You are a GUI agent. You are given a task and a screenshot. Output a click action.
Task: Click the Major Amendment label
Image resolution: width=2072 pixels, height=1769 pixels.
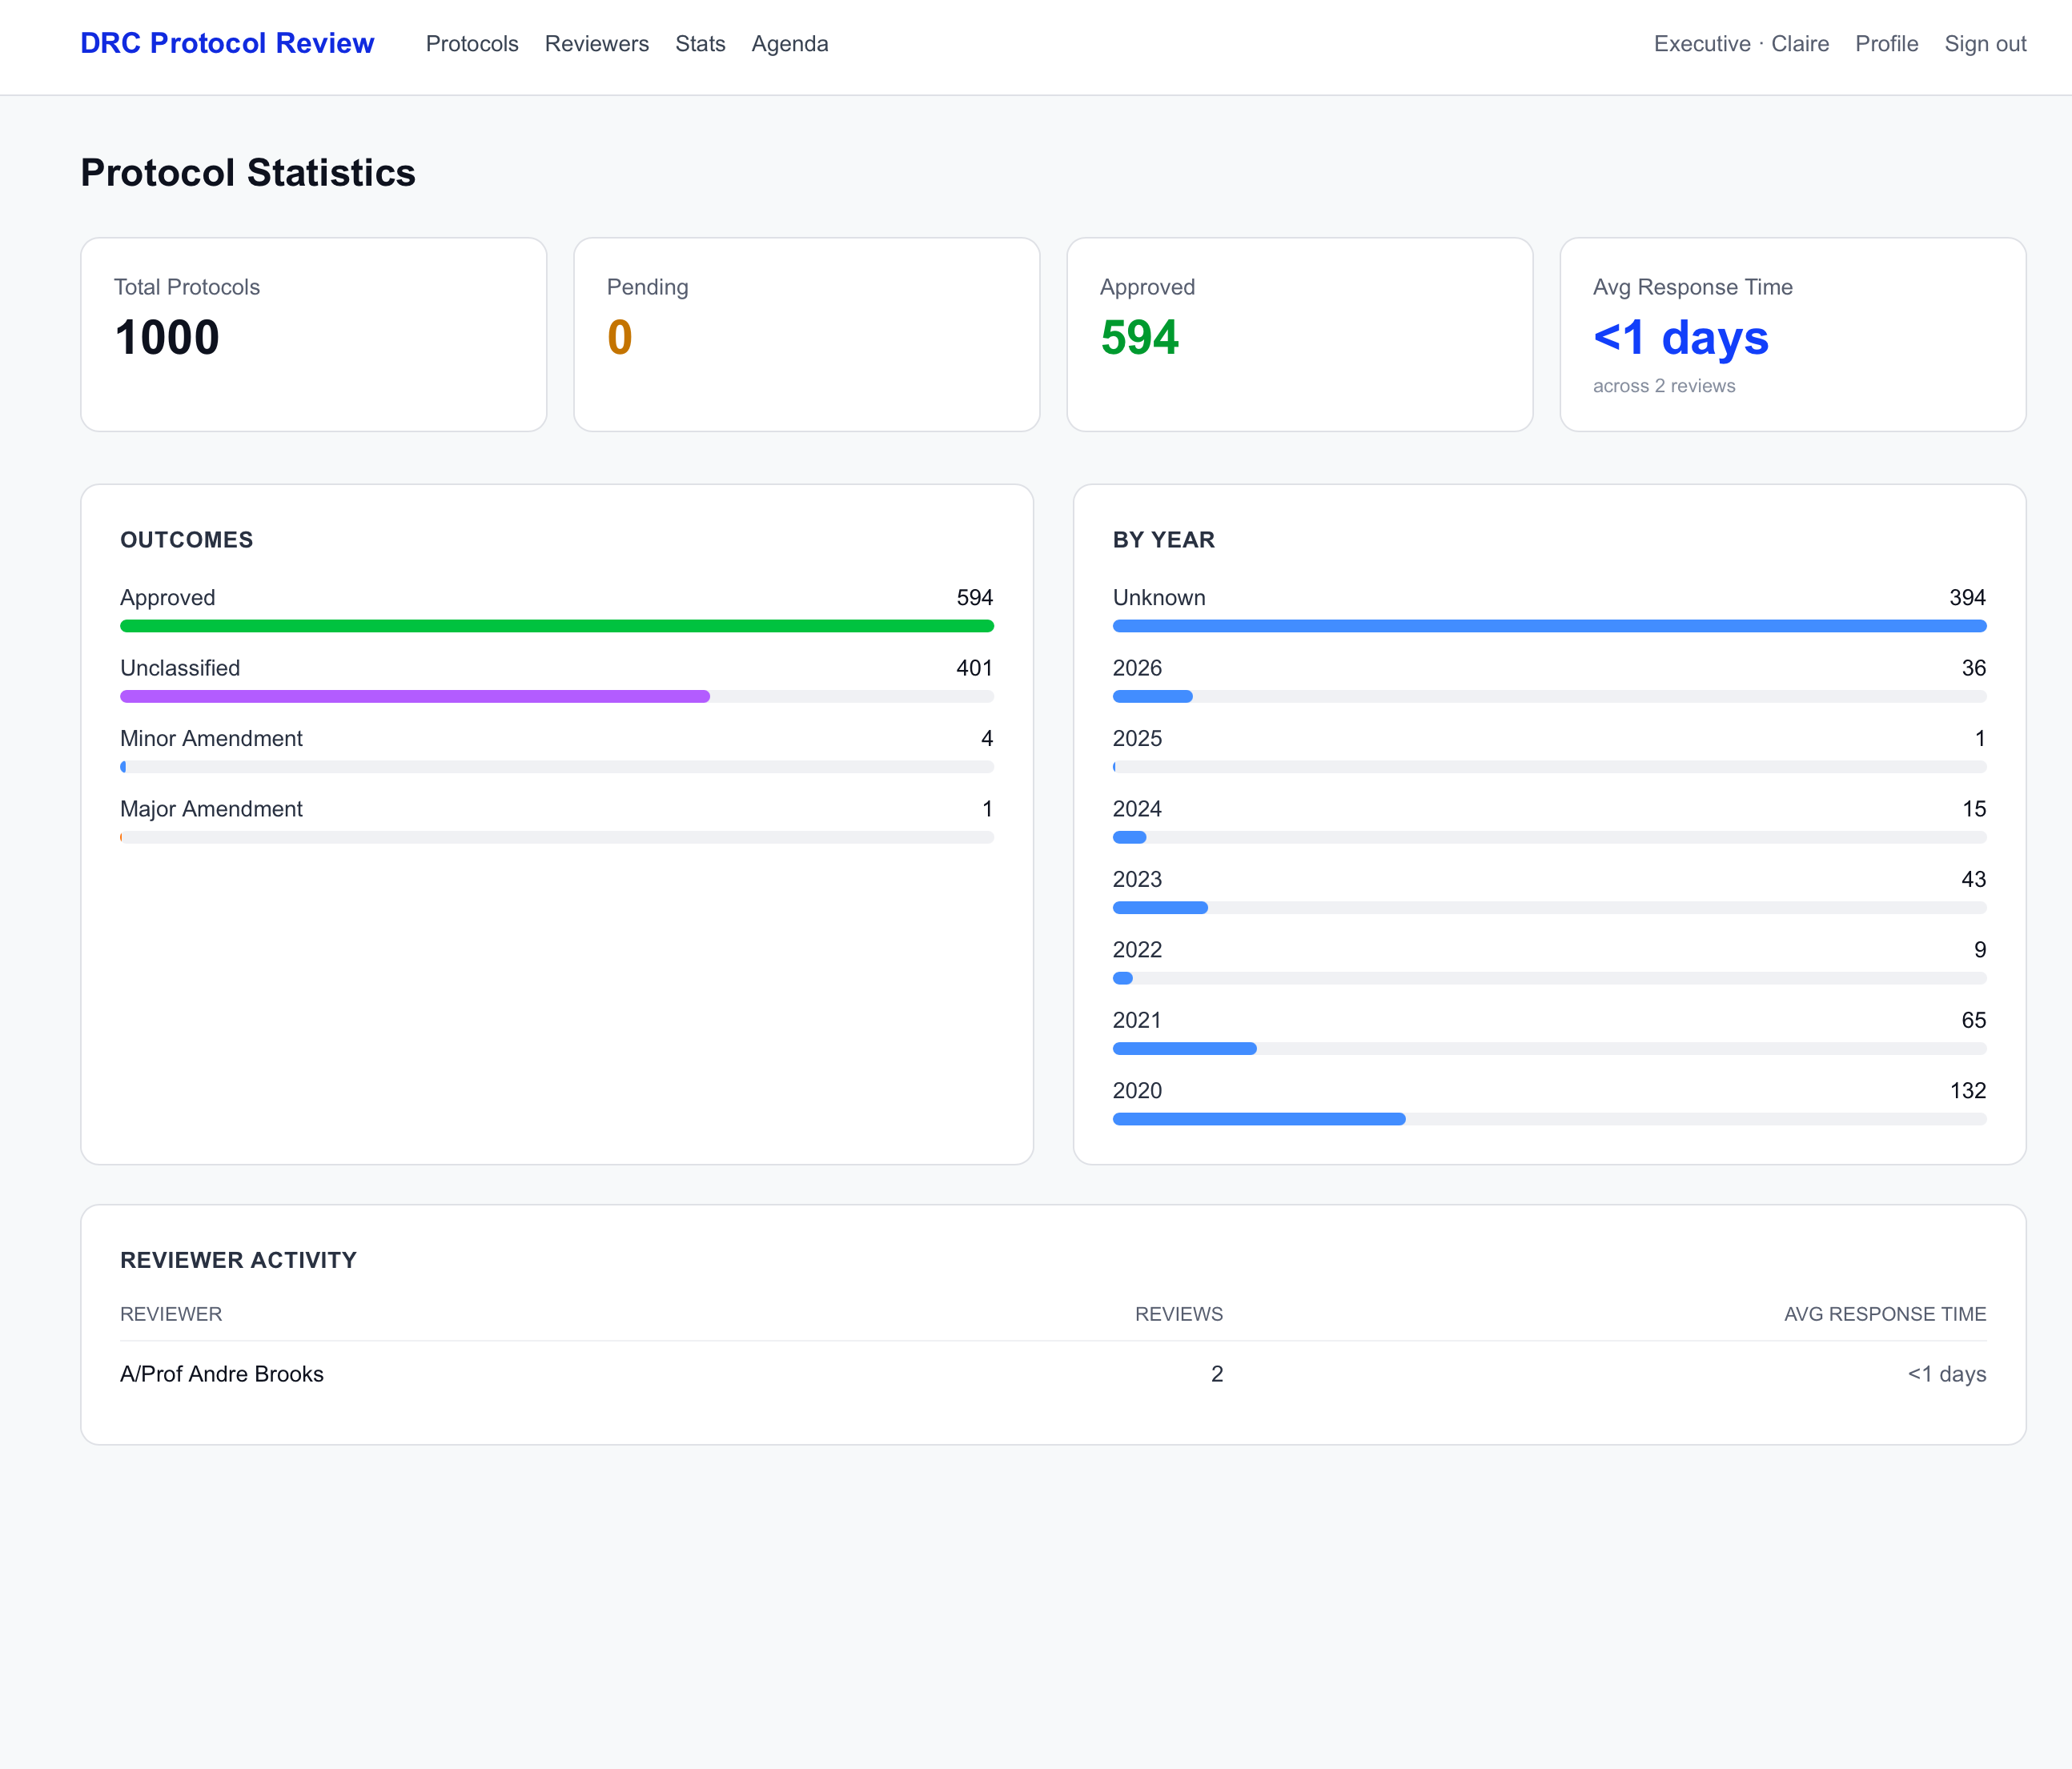(x=211, y=809)
